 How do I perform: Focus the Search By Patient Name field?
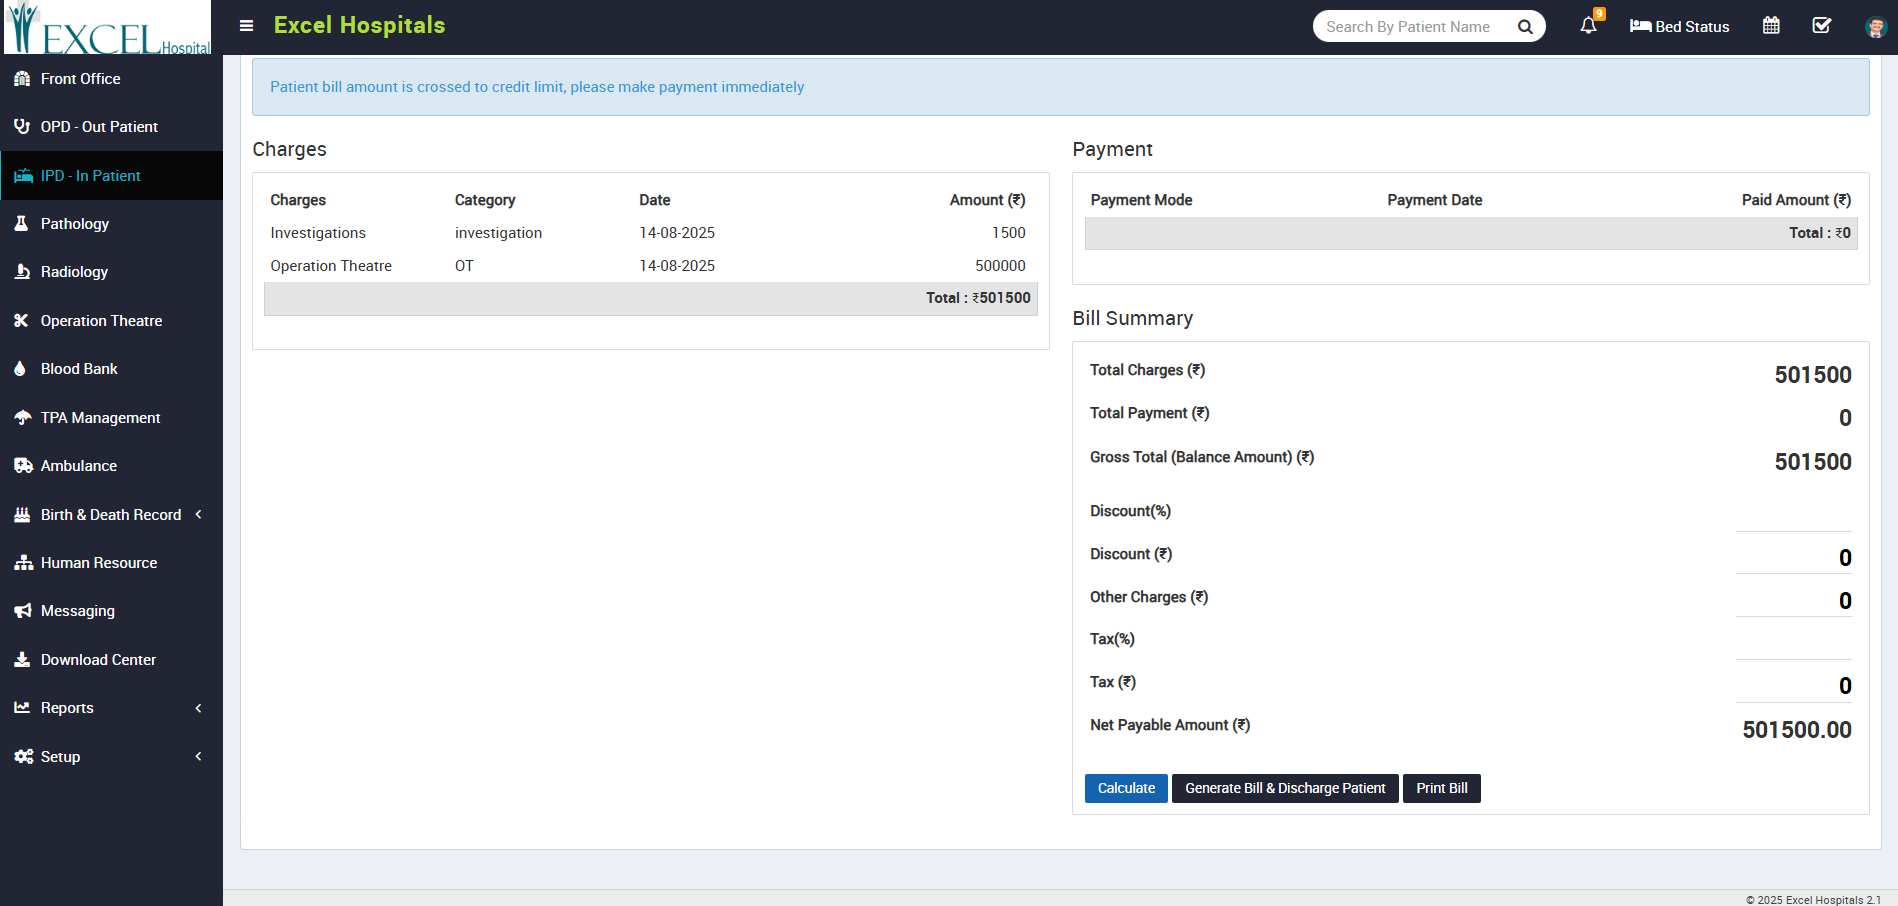click(x=1410, y=27)
